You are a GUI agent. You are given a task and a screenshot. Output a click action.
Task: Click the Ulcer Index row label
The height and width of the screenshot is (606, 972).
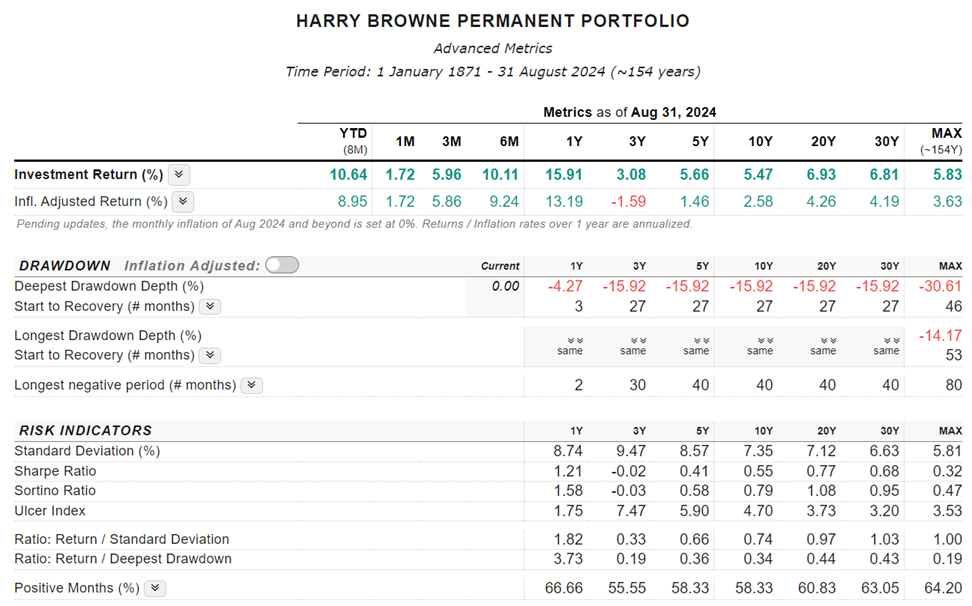pyautogui.click(x=50, y=511)
